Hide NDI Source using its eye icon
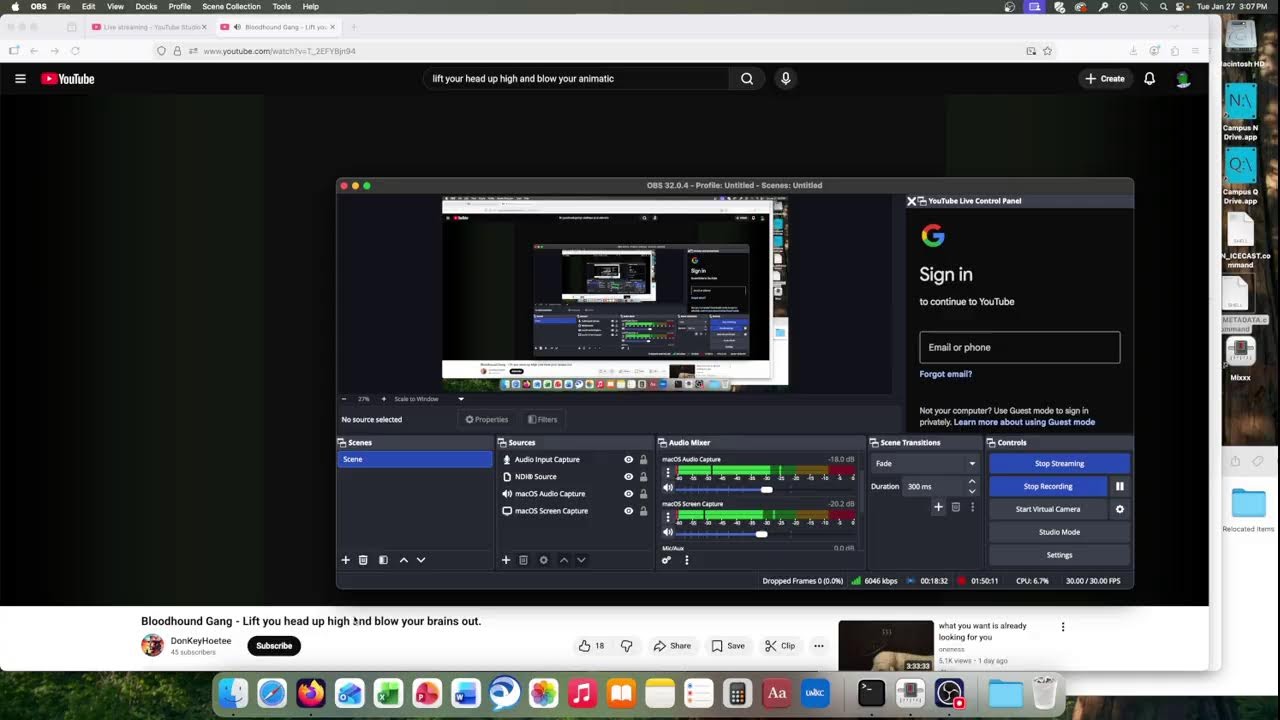 629,477
